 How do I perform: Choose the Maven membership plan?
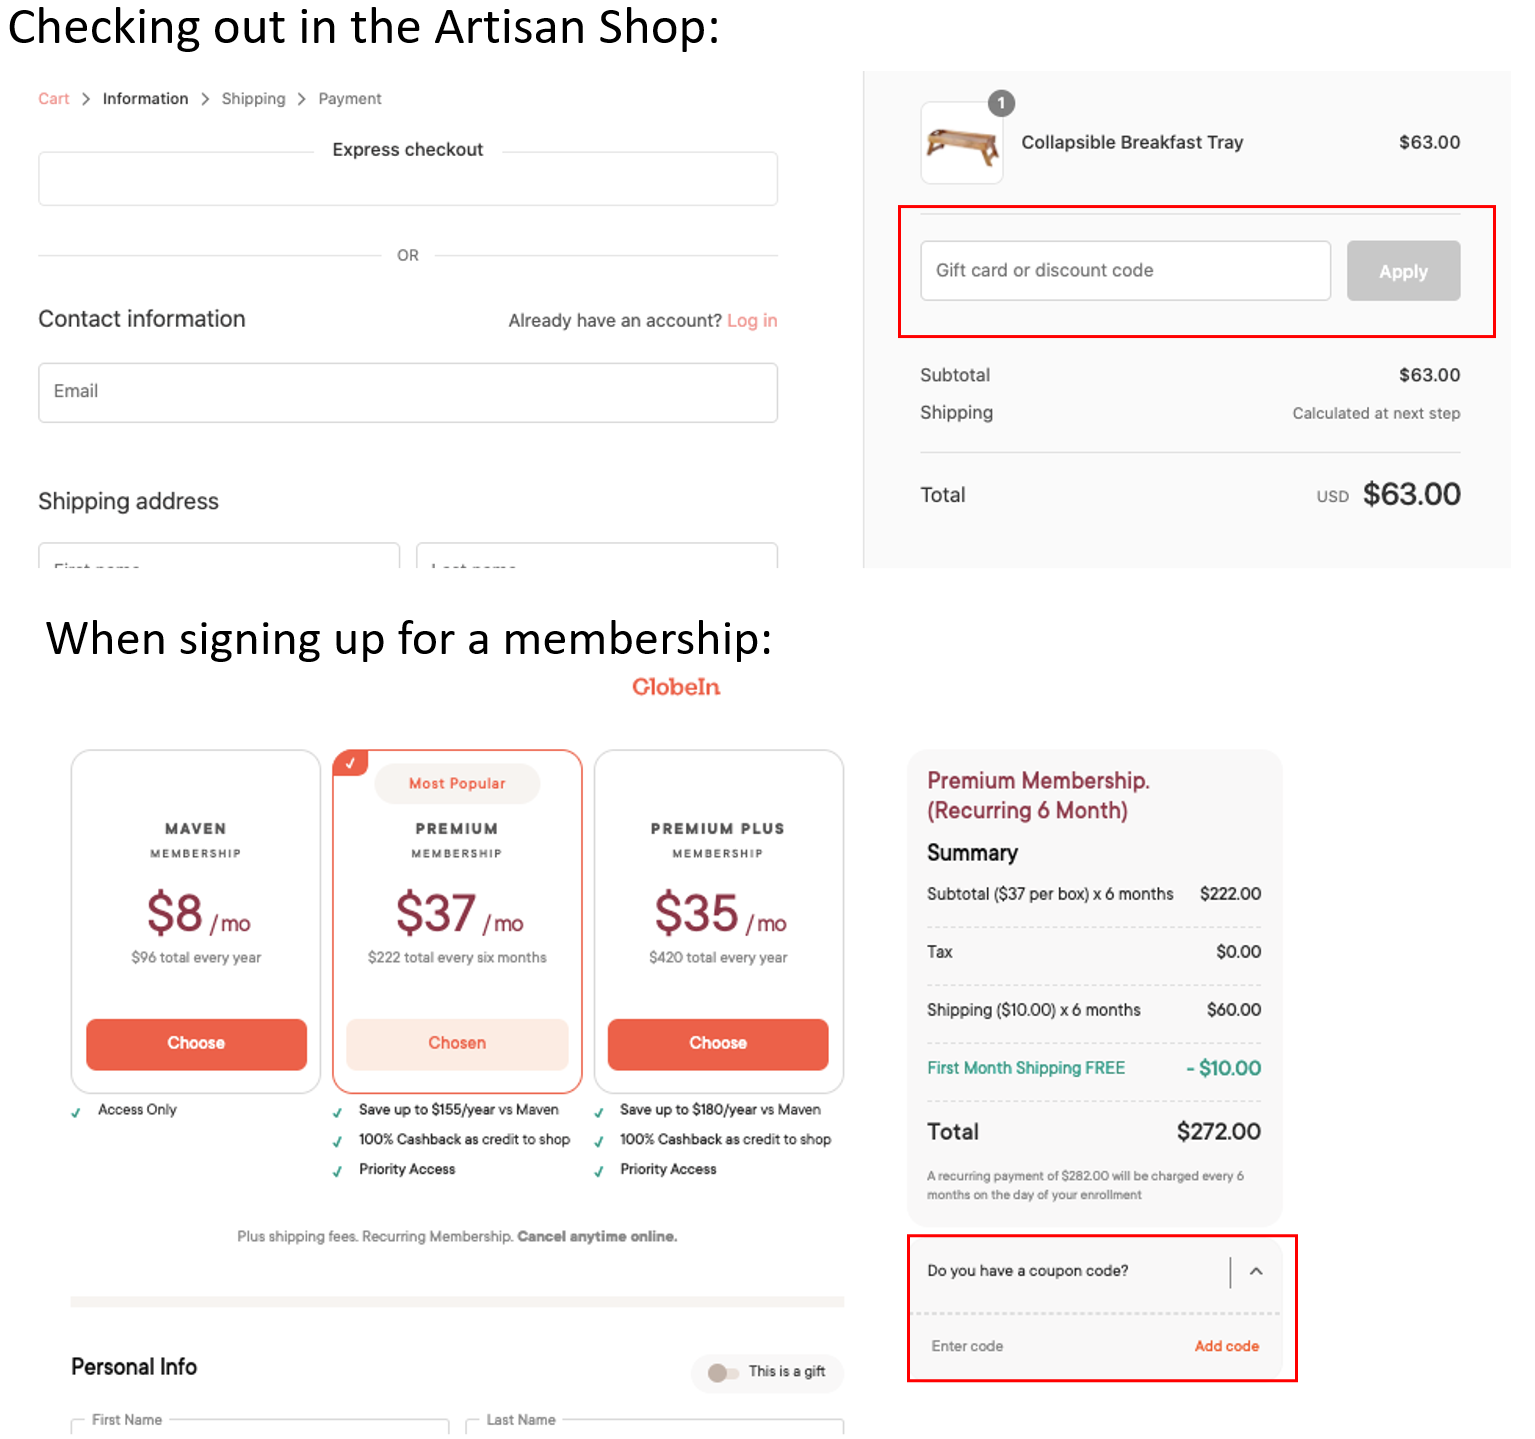(x=196, y=1043)
